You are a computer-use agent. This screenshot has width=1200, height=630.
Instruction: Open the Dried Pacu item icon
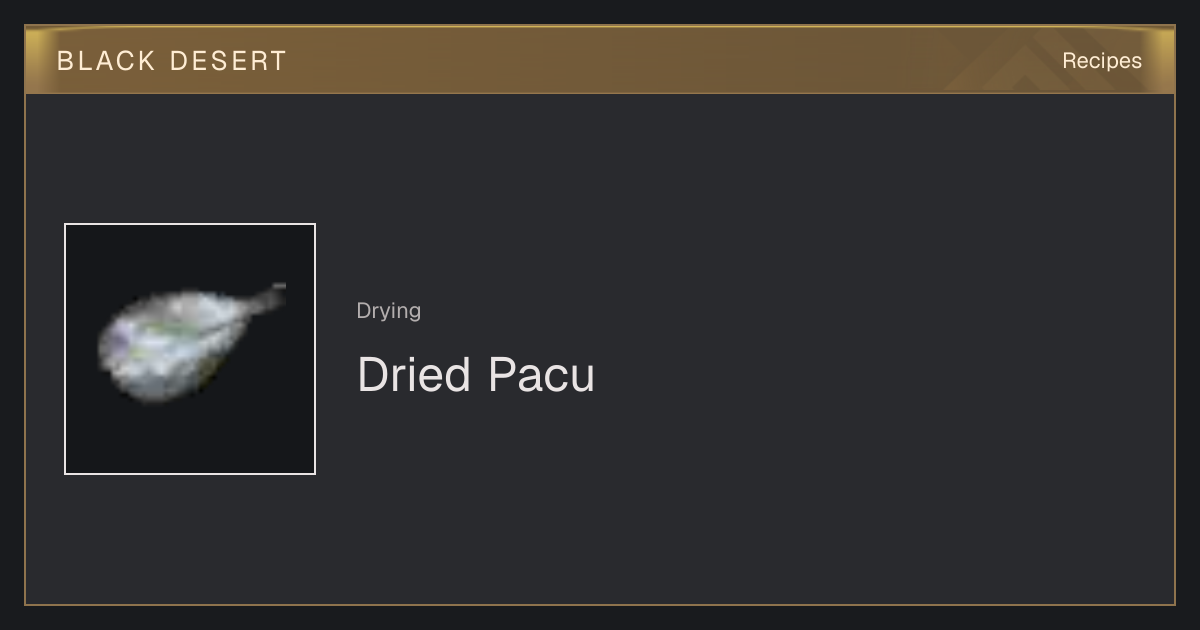(x=190, y=349)
